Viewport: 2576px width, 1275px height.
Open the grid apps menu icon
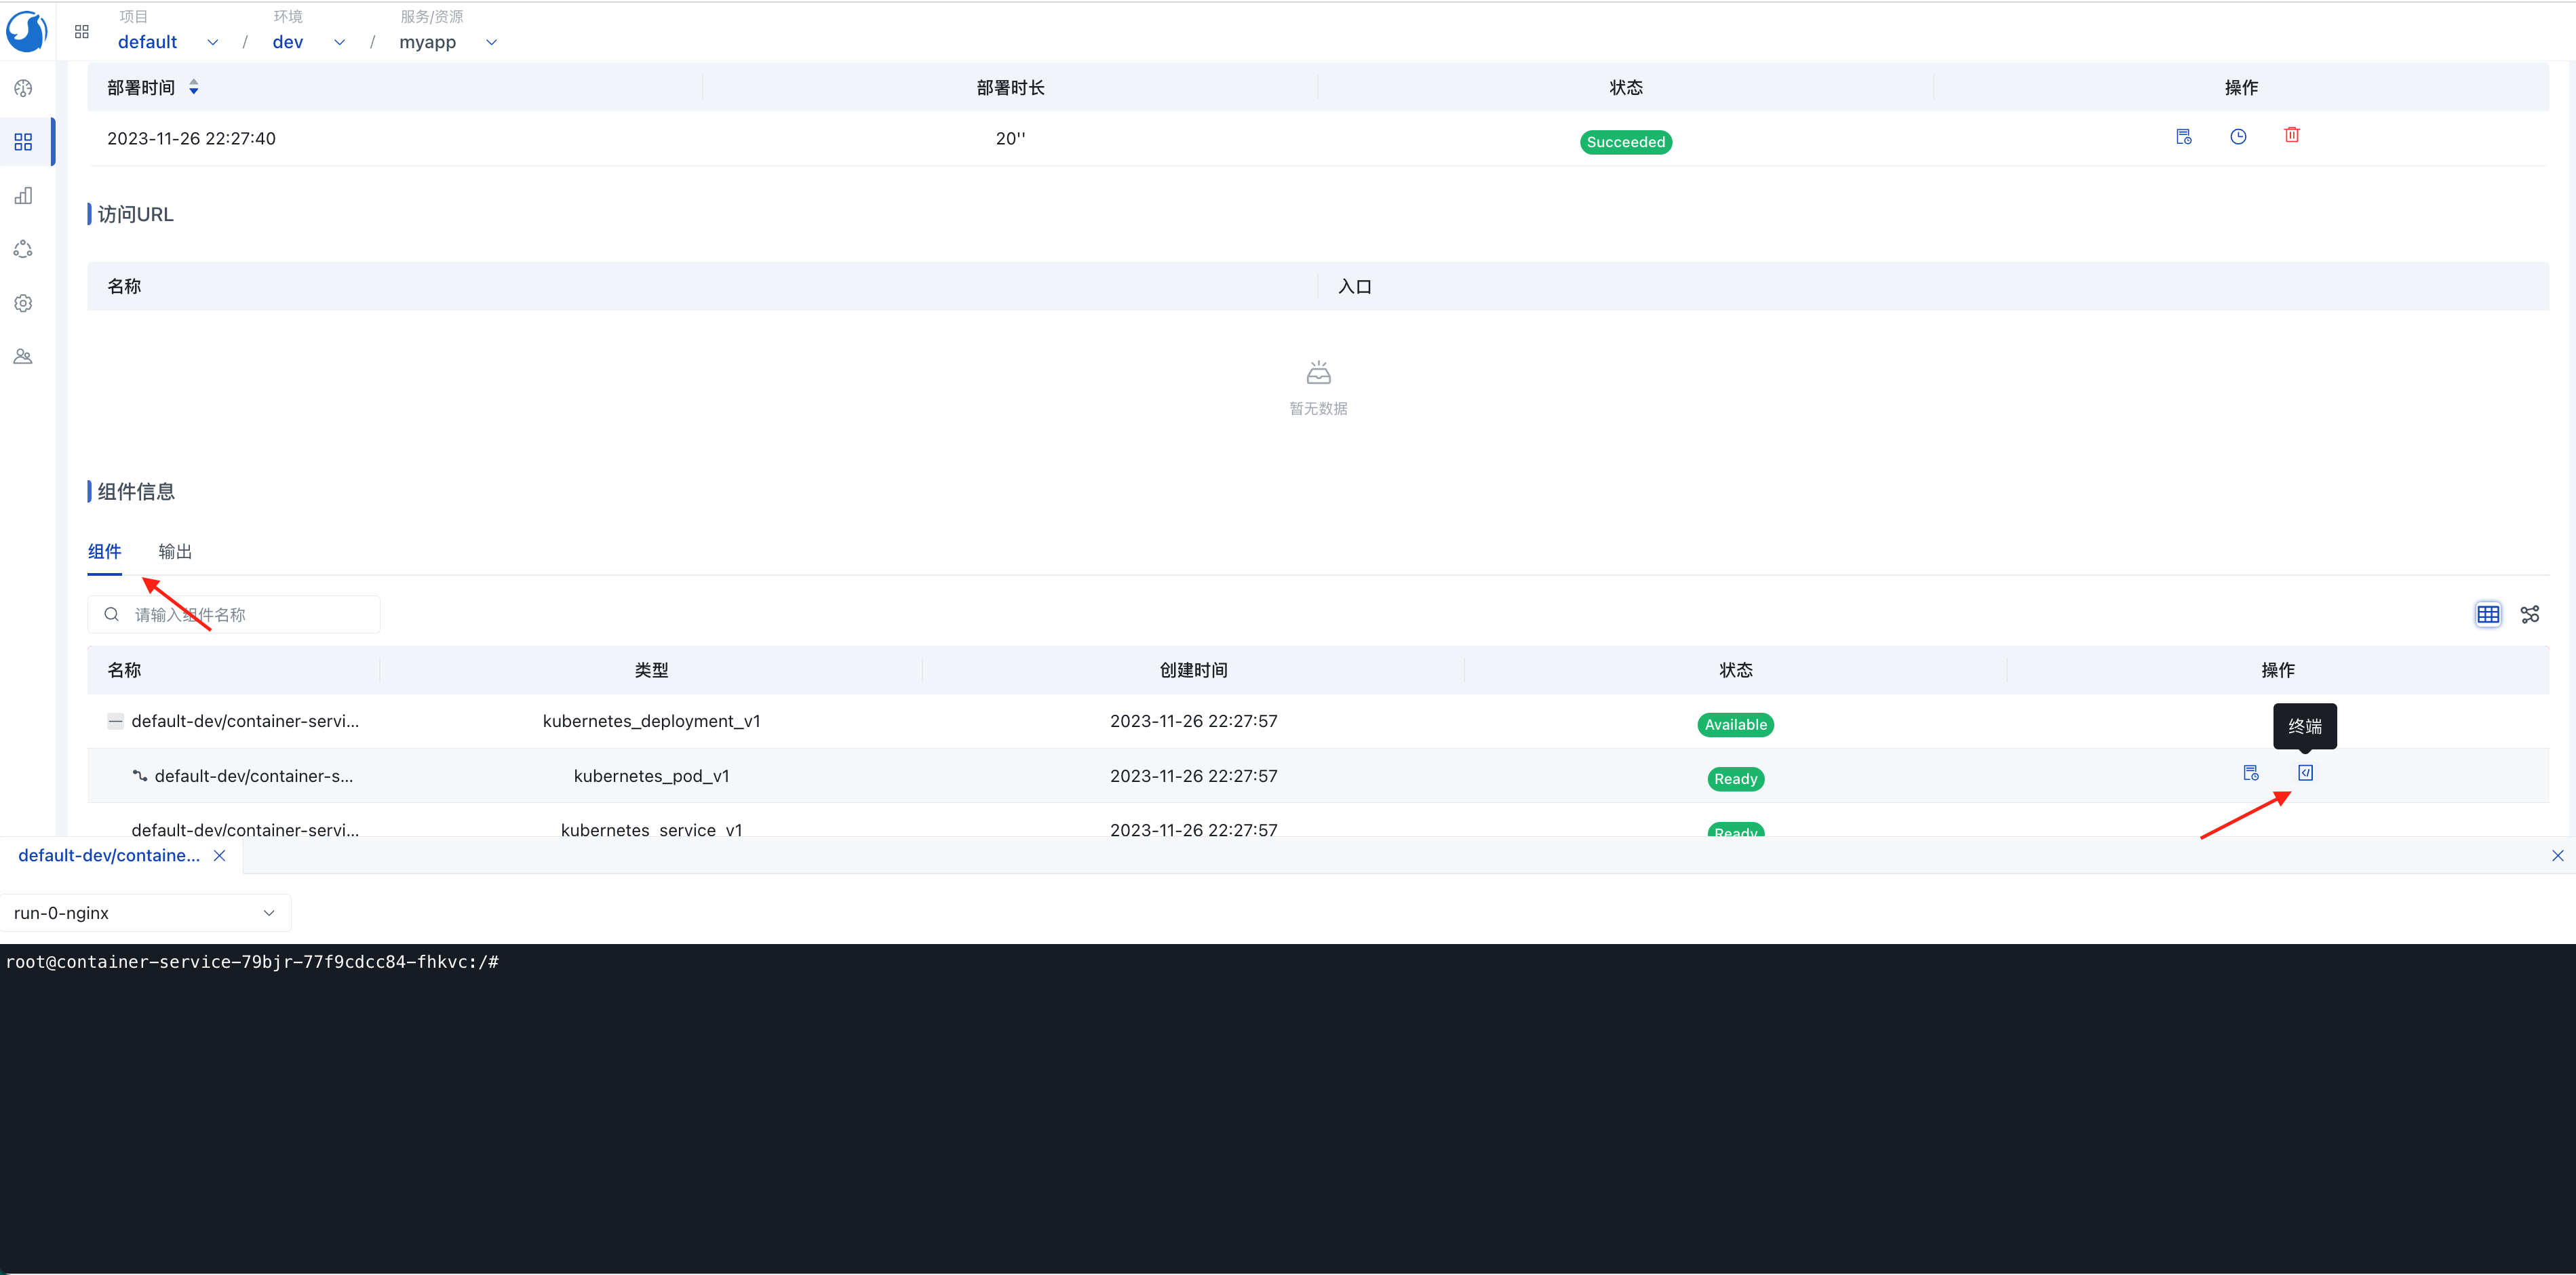[82, 32]
